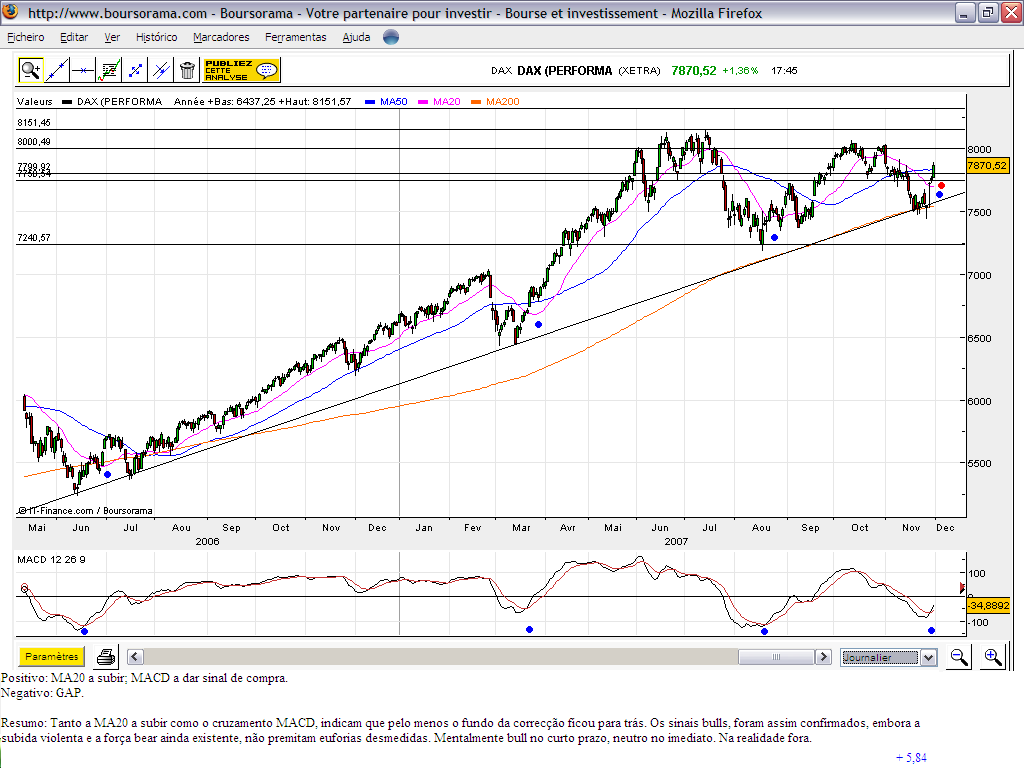Click the 17:45 time in header
The image size is (1024, 768).
pyautogui.click(x=784, y=71)
